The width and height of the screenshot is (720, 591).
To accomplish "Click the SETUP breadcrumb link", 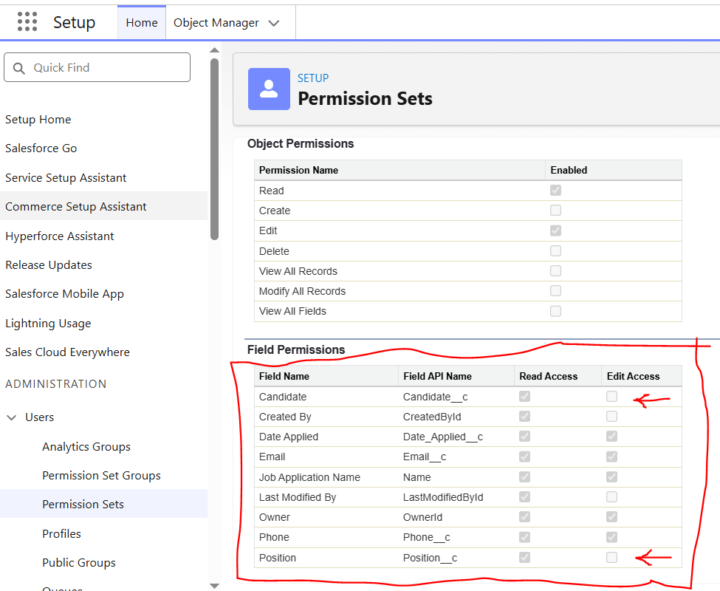I will pyautogui.click(x=313, y=78).
